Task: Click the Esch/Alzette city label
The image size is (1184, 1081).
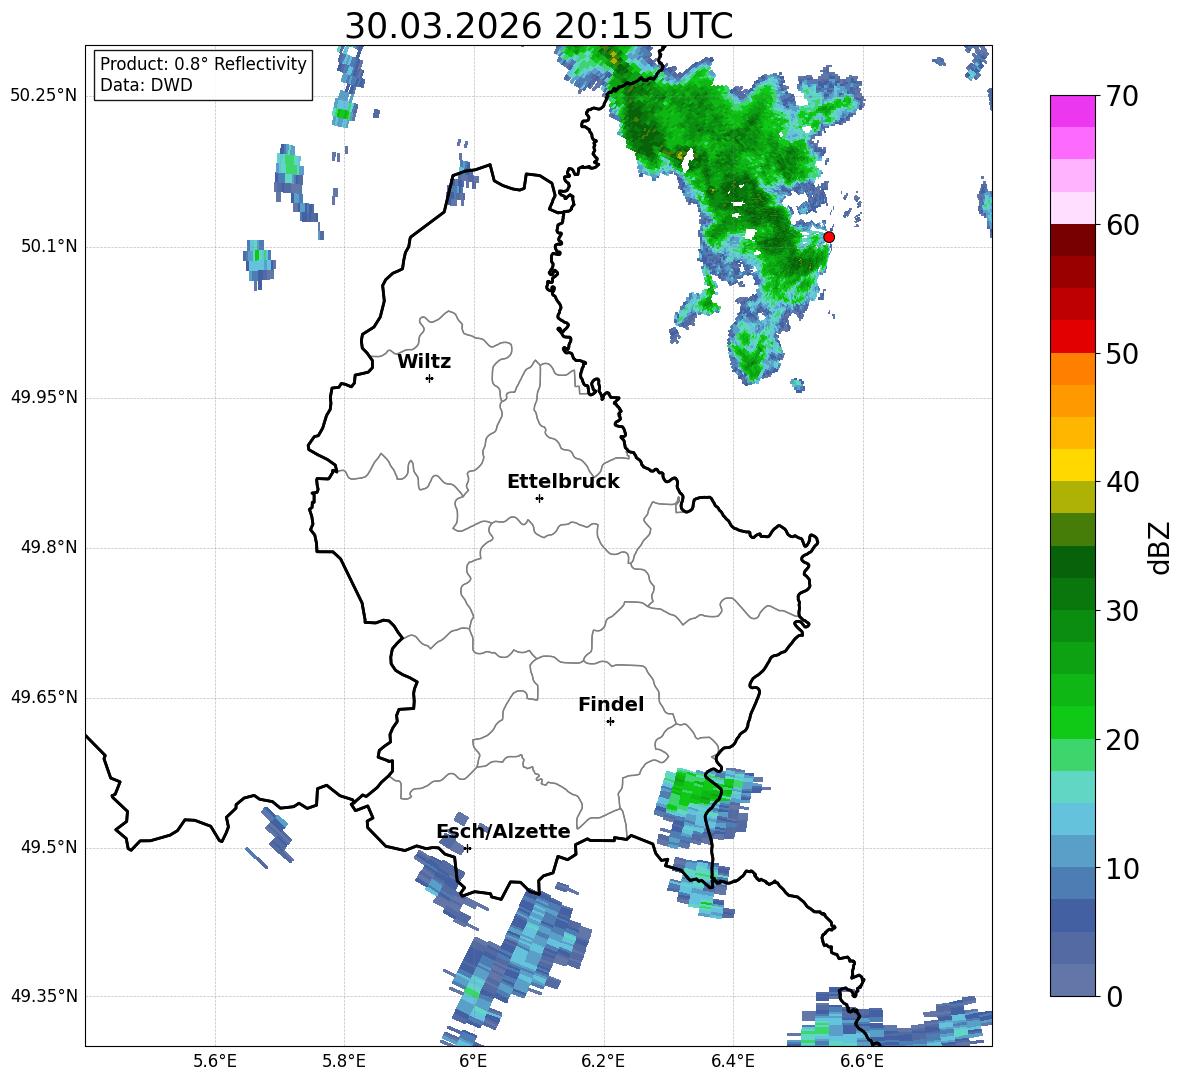Action: click(503, 831)
